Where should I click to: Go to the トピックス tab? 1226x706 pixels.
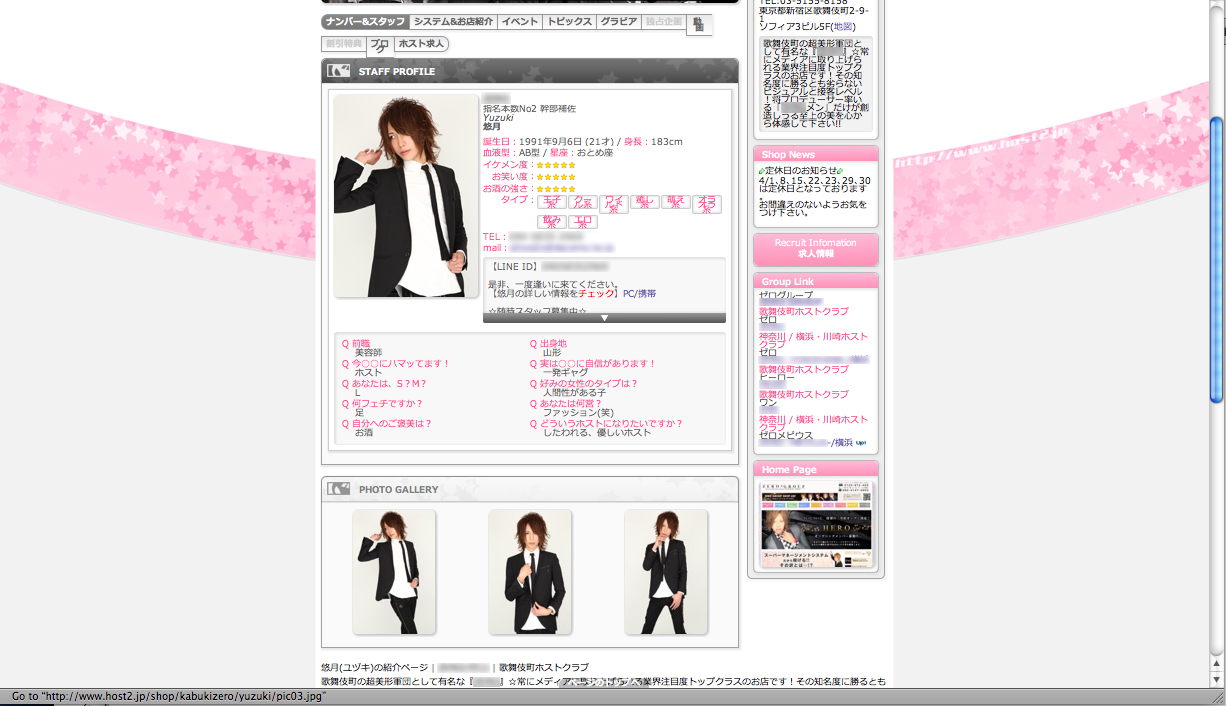pyautogui.click(x=569, y=22)
